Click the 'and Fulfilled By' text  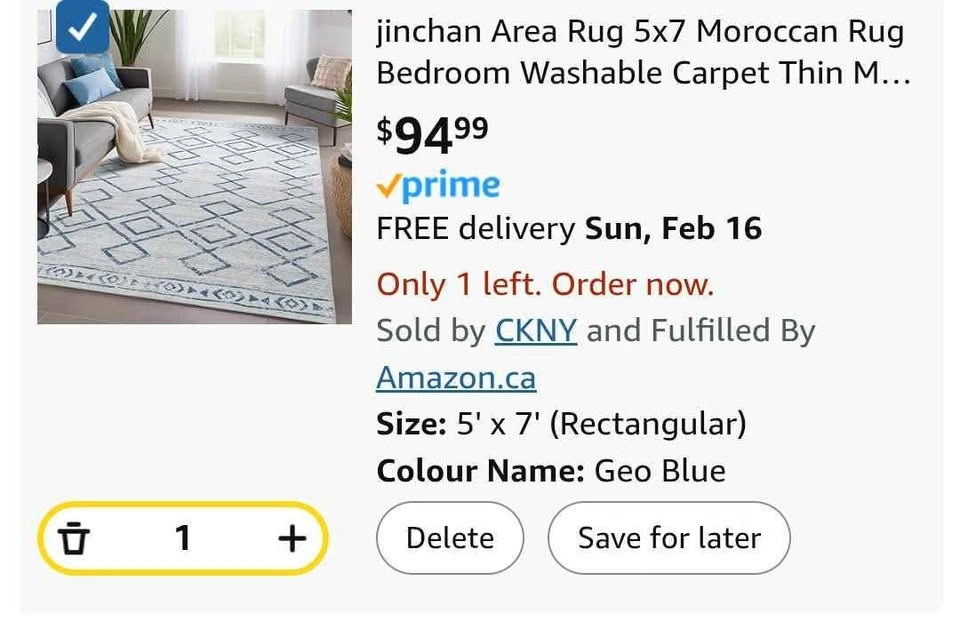click(700, 331)
